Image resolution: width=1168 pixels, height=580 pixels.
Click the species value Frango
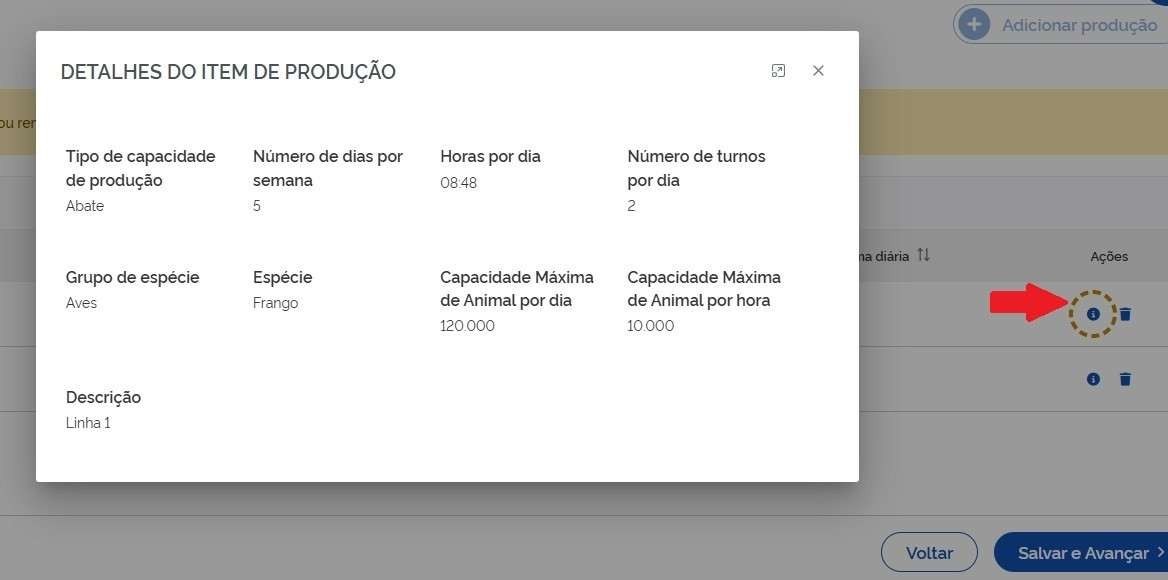click(275, 303)
